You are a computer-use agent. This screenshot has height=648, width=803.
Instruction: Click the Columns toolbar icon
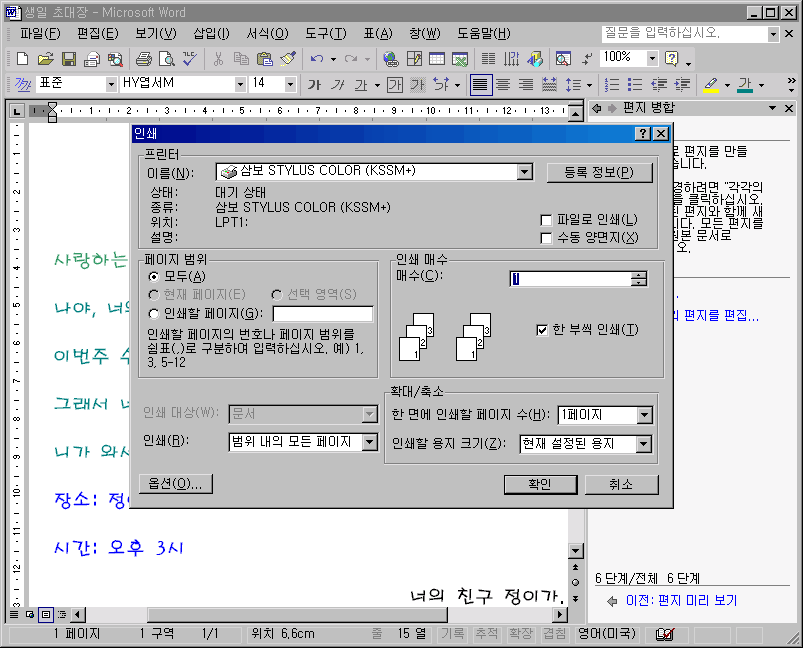coord(488,59)
